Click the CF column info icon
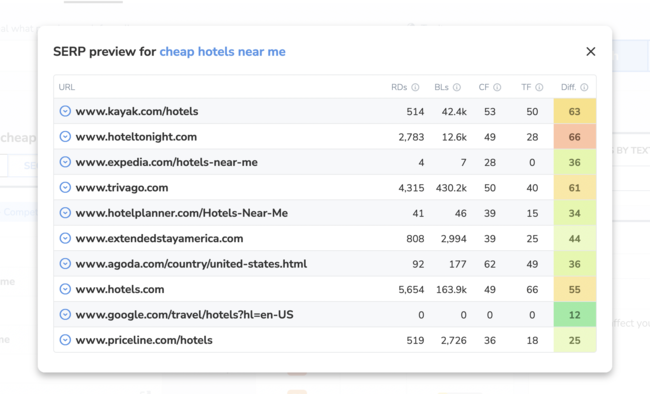Screen dimensions: 650x394 497,87
